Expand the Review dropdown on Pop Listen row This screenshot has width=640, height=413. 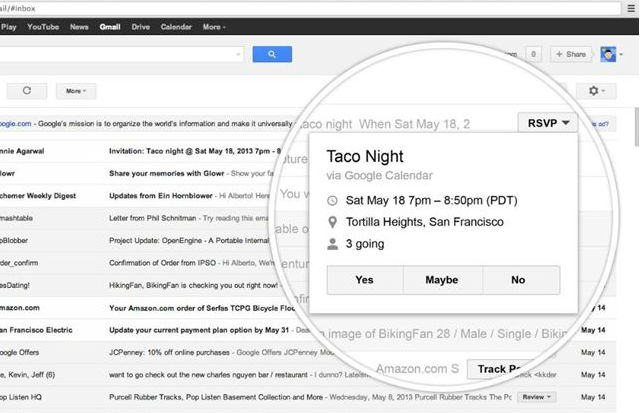536,397
